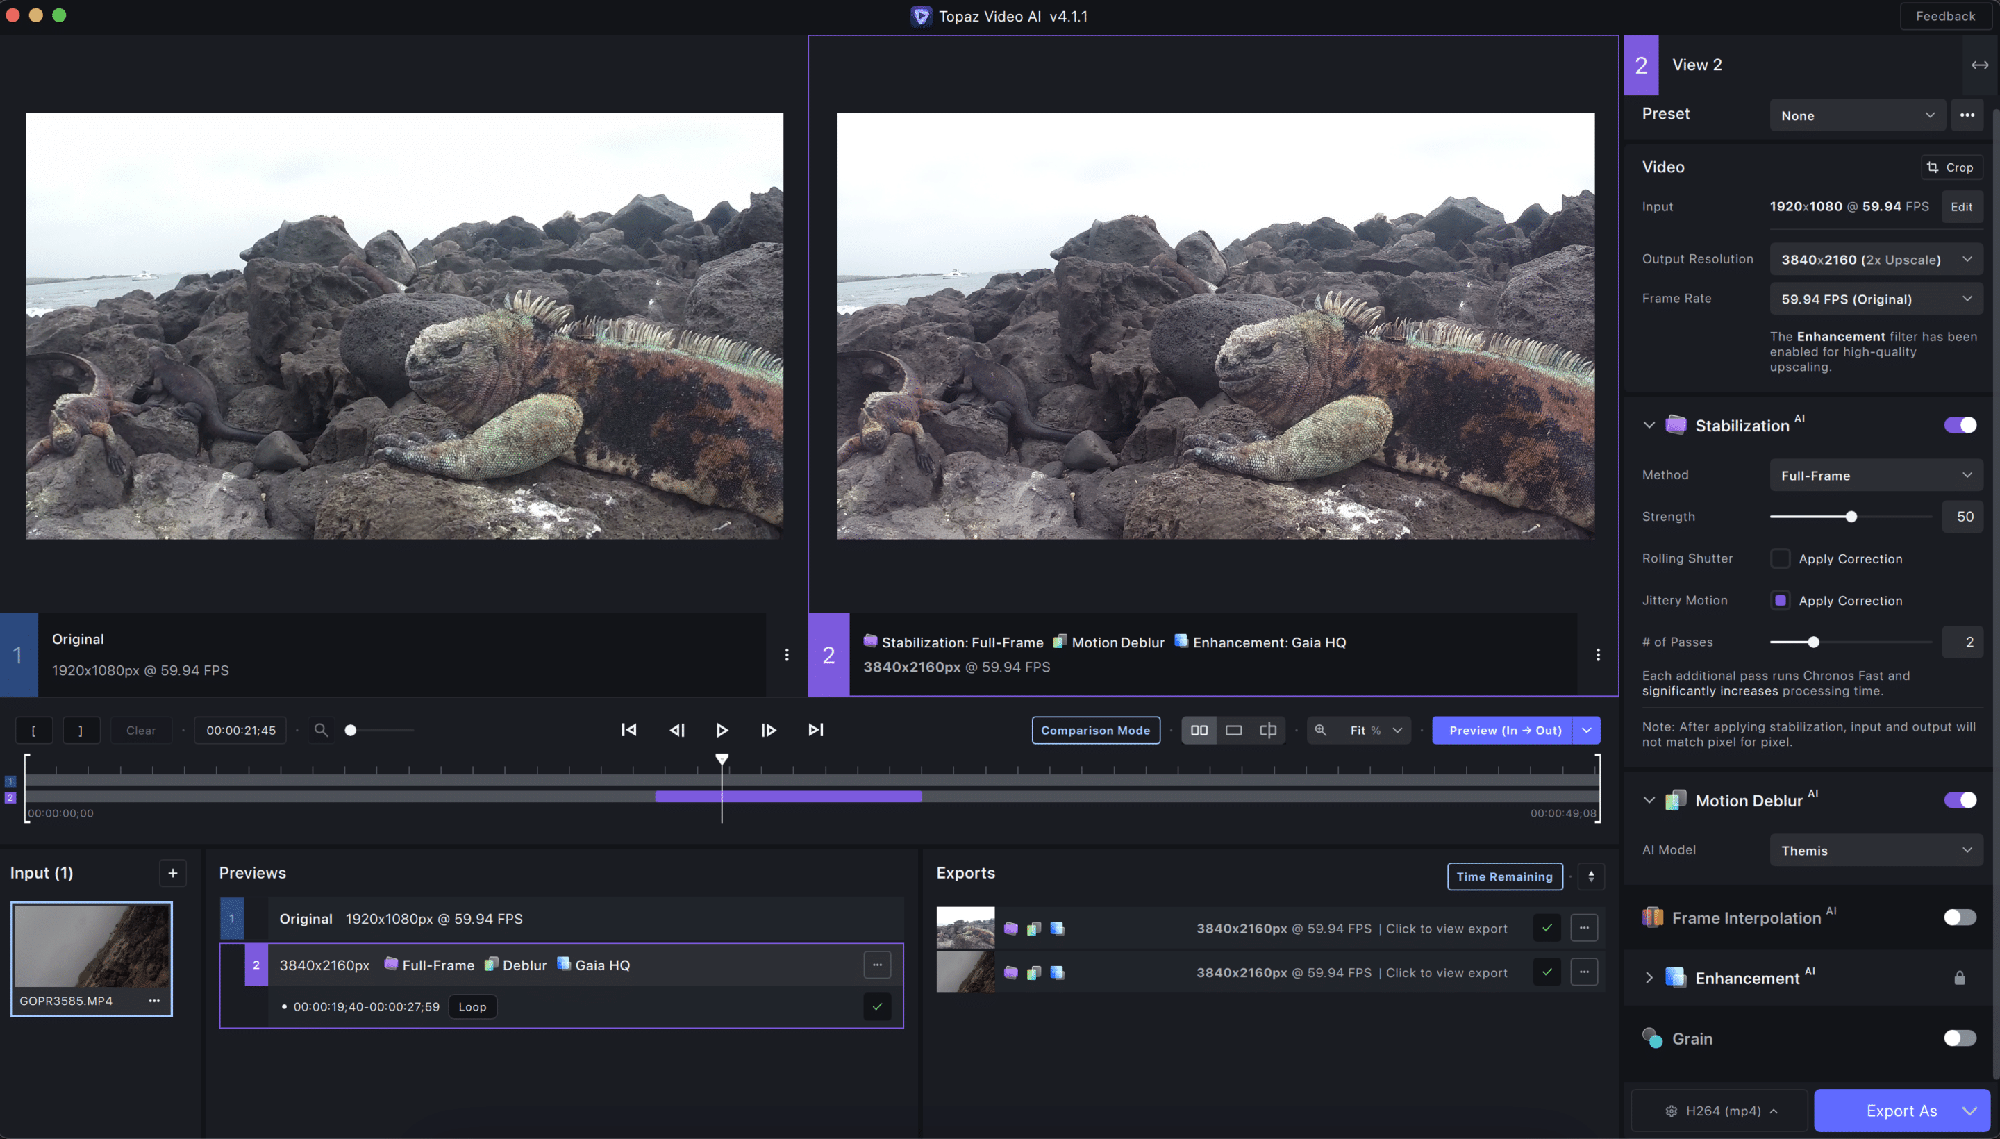Collapse the Motion Deblur section
2000x1139 pixels.
[1649, 800]
